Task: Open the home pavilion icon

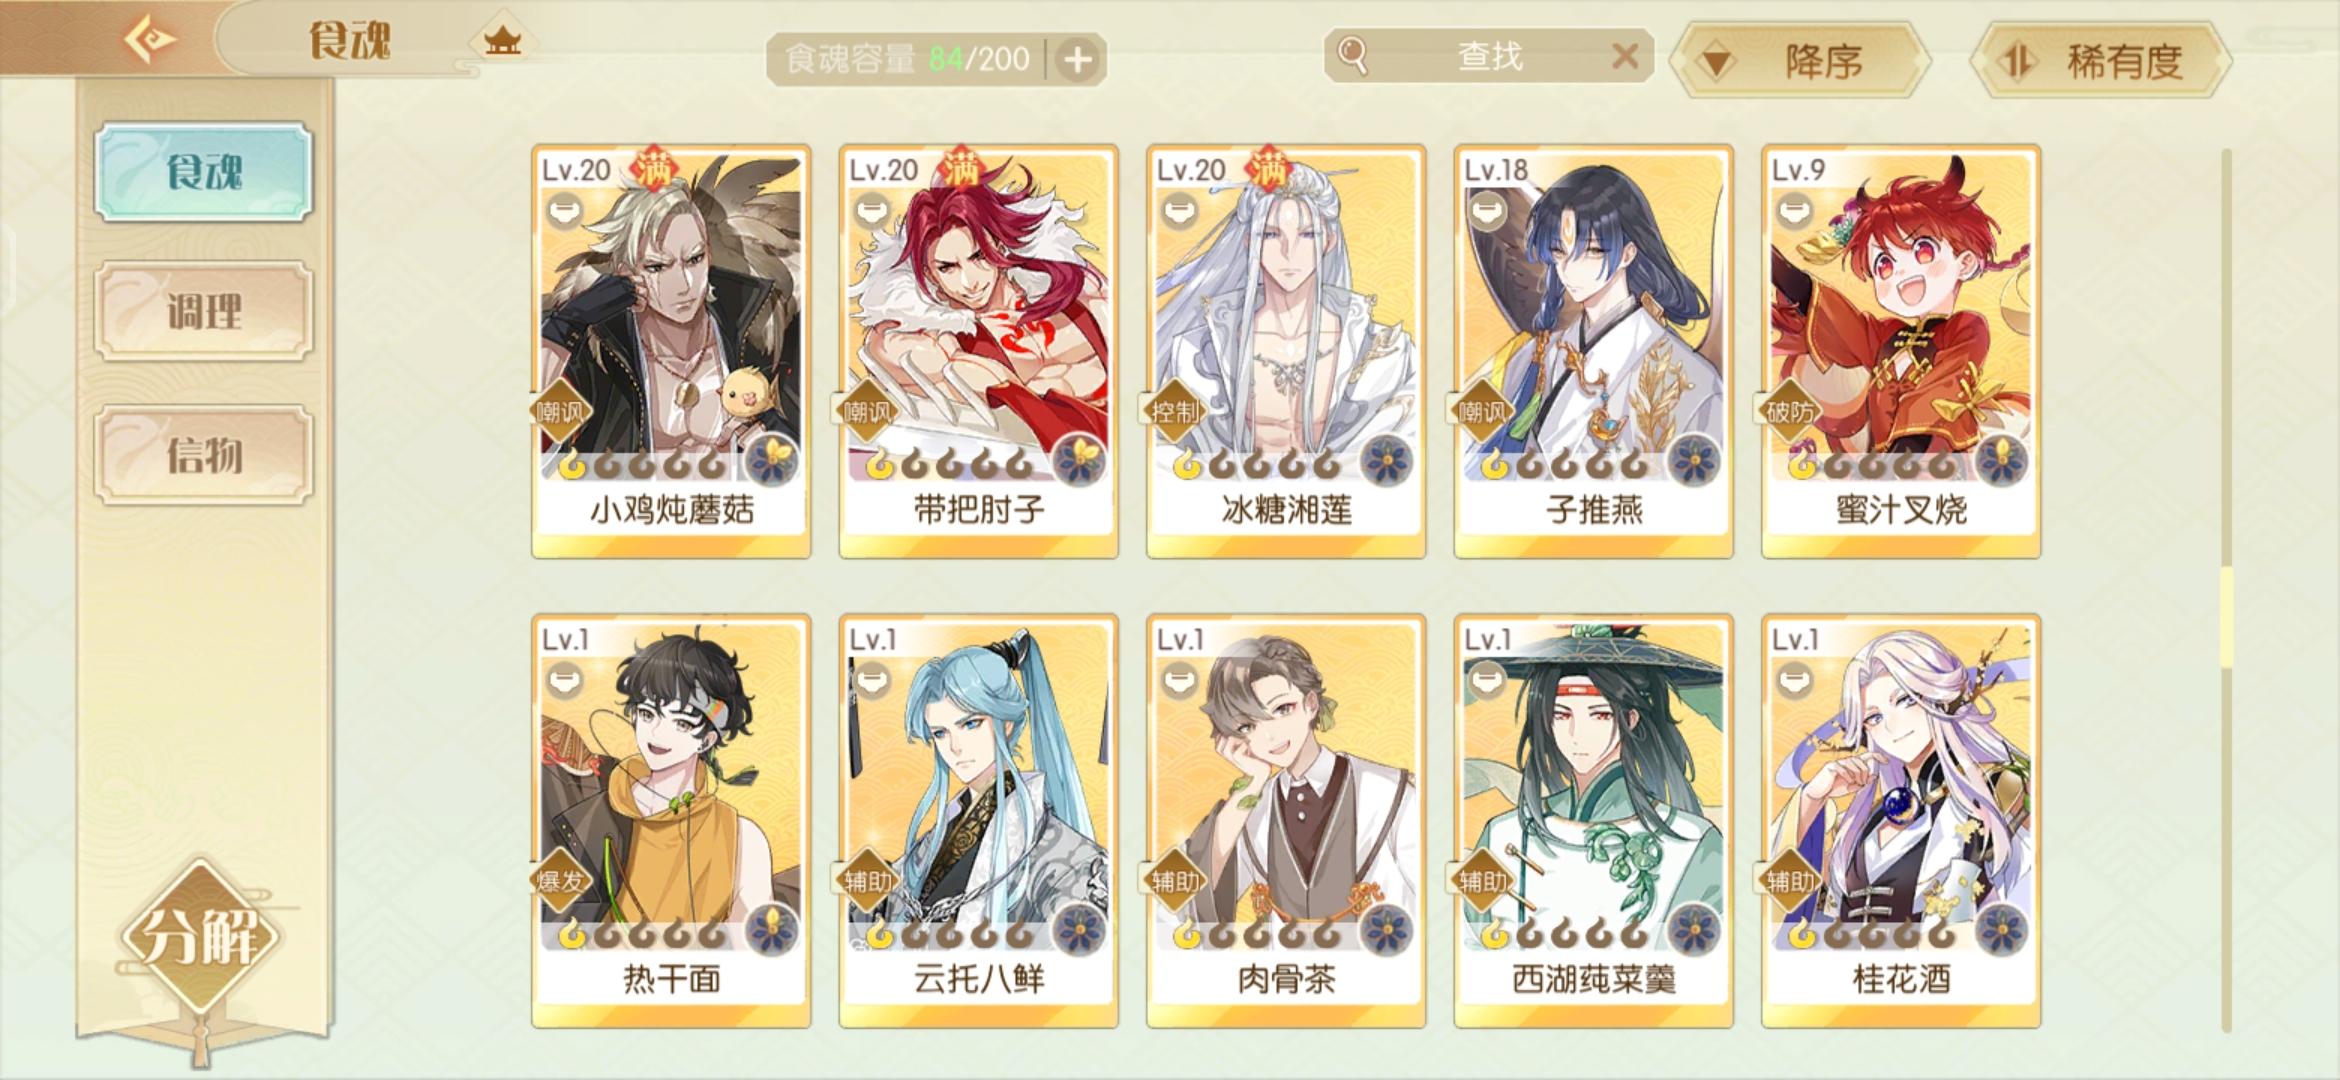Action: [502, 41]
